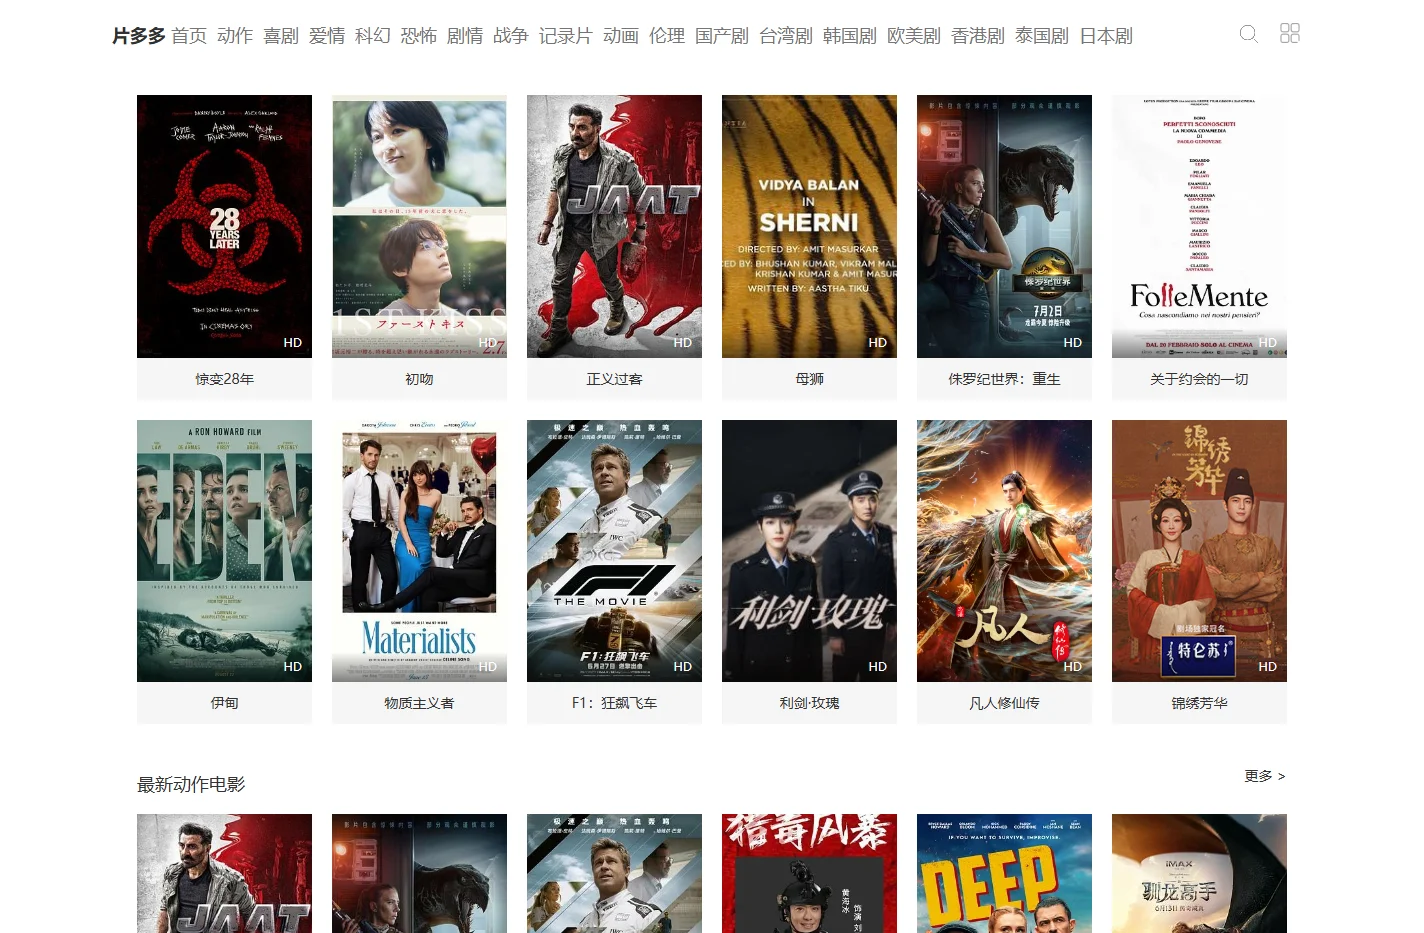Click the 惊变28年 title link
The width and height of the screenshot is (1424, 933).
click(224, 379)
